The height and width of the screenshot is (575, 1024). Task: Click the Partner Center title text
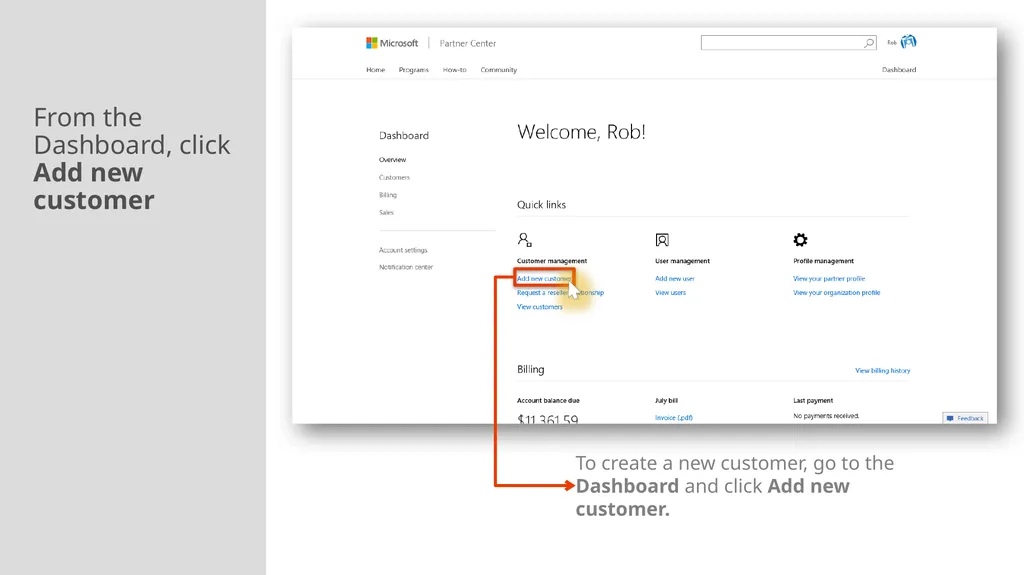(x=468, y=43)
